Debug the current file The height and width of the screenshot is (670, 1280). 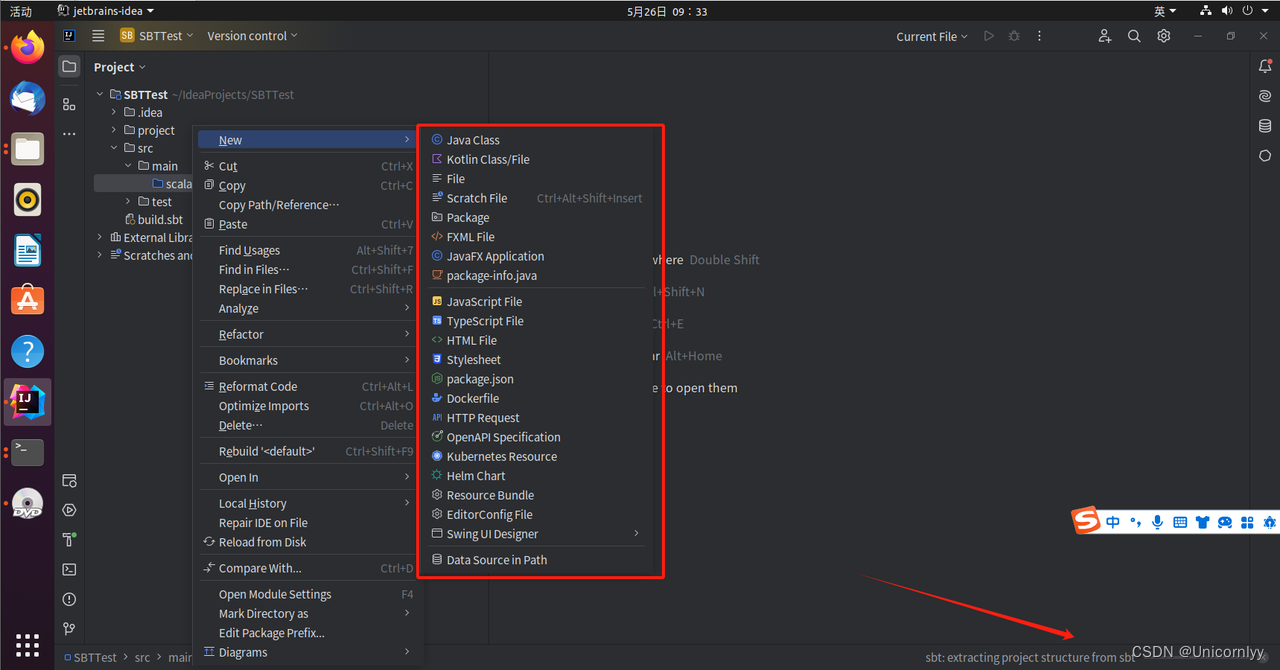pos(1014,36)
